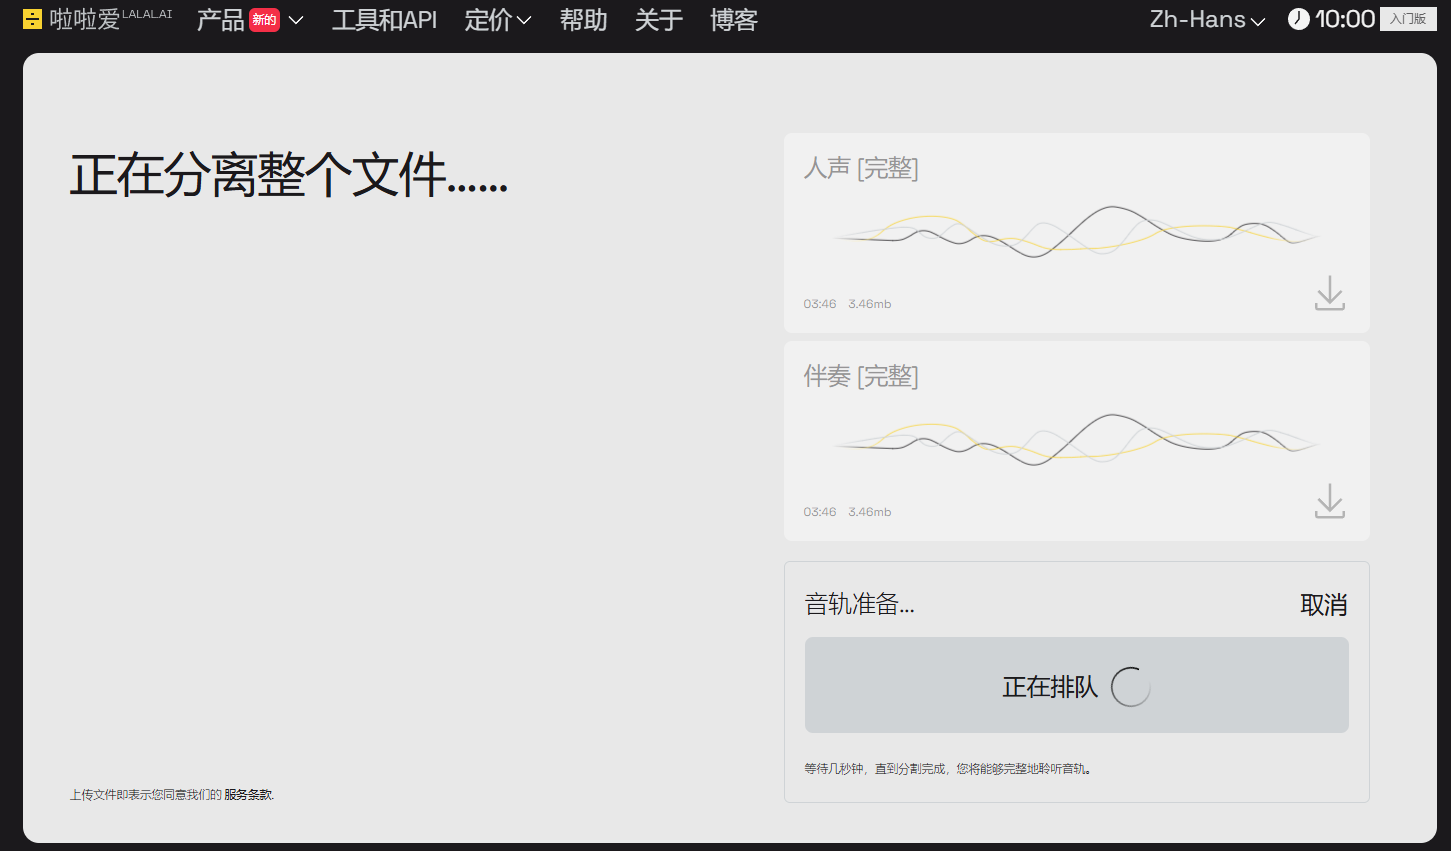This screenshot has width=1451, height=851.
Task: Open the 帮助 help menu
Action: (x=583, y=20)
